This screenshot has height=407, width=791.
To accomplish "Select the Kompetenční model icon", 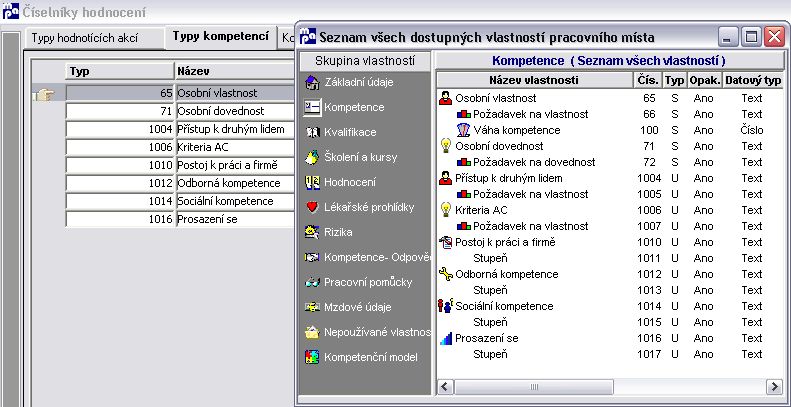I will pos(312,357).
